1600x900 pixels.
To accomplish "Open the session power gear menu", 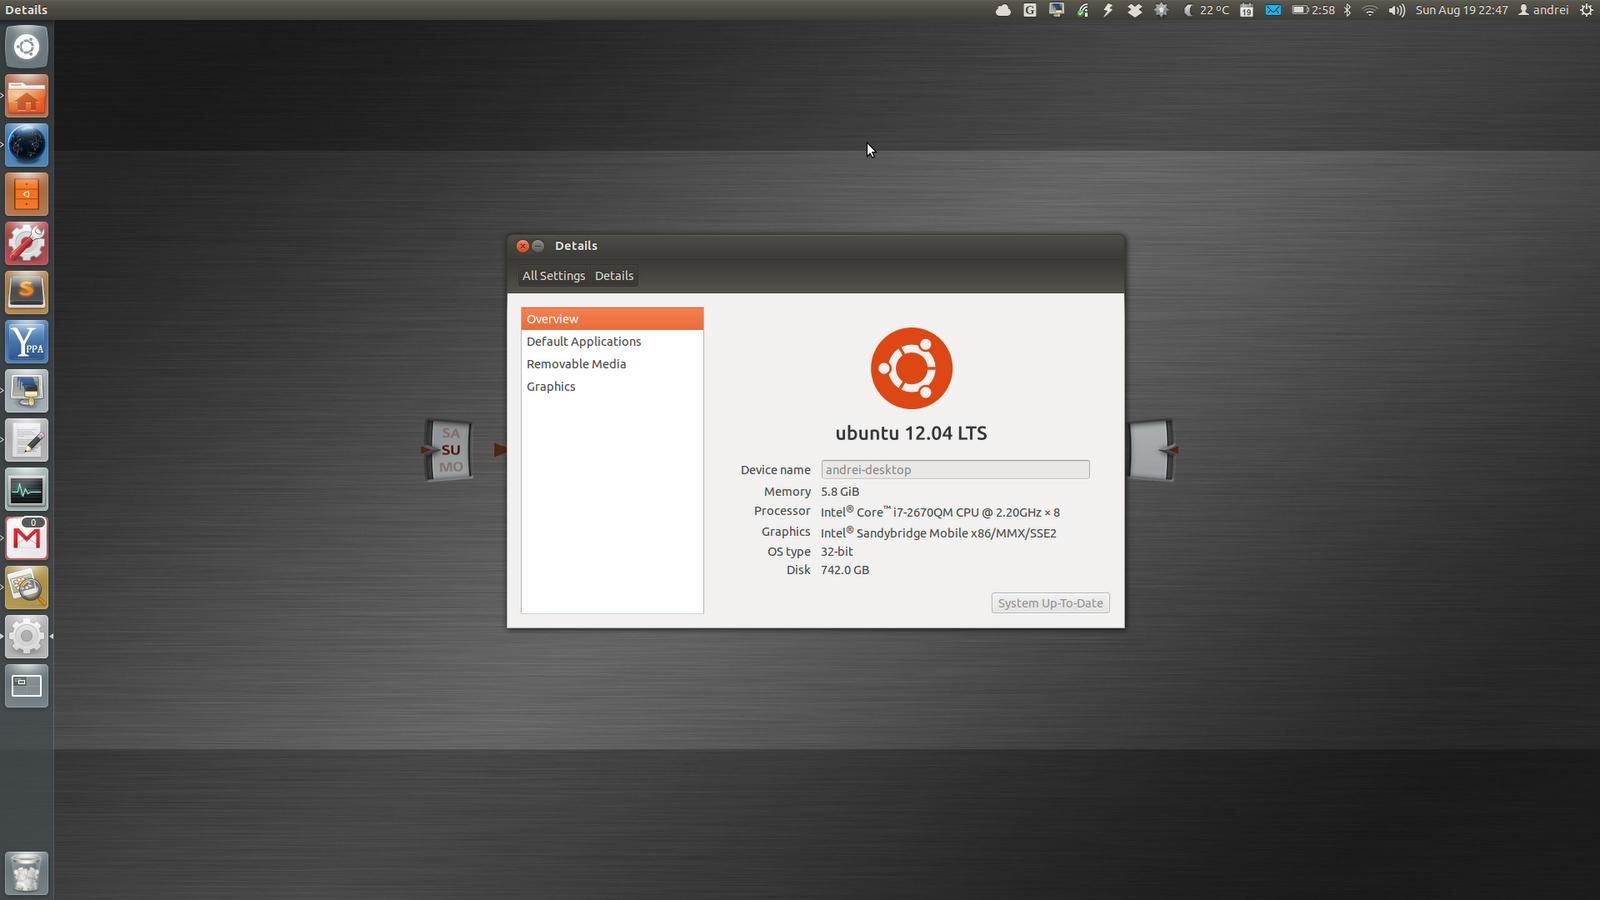I will point(1586,10).
